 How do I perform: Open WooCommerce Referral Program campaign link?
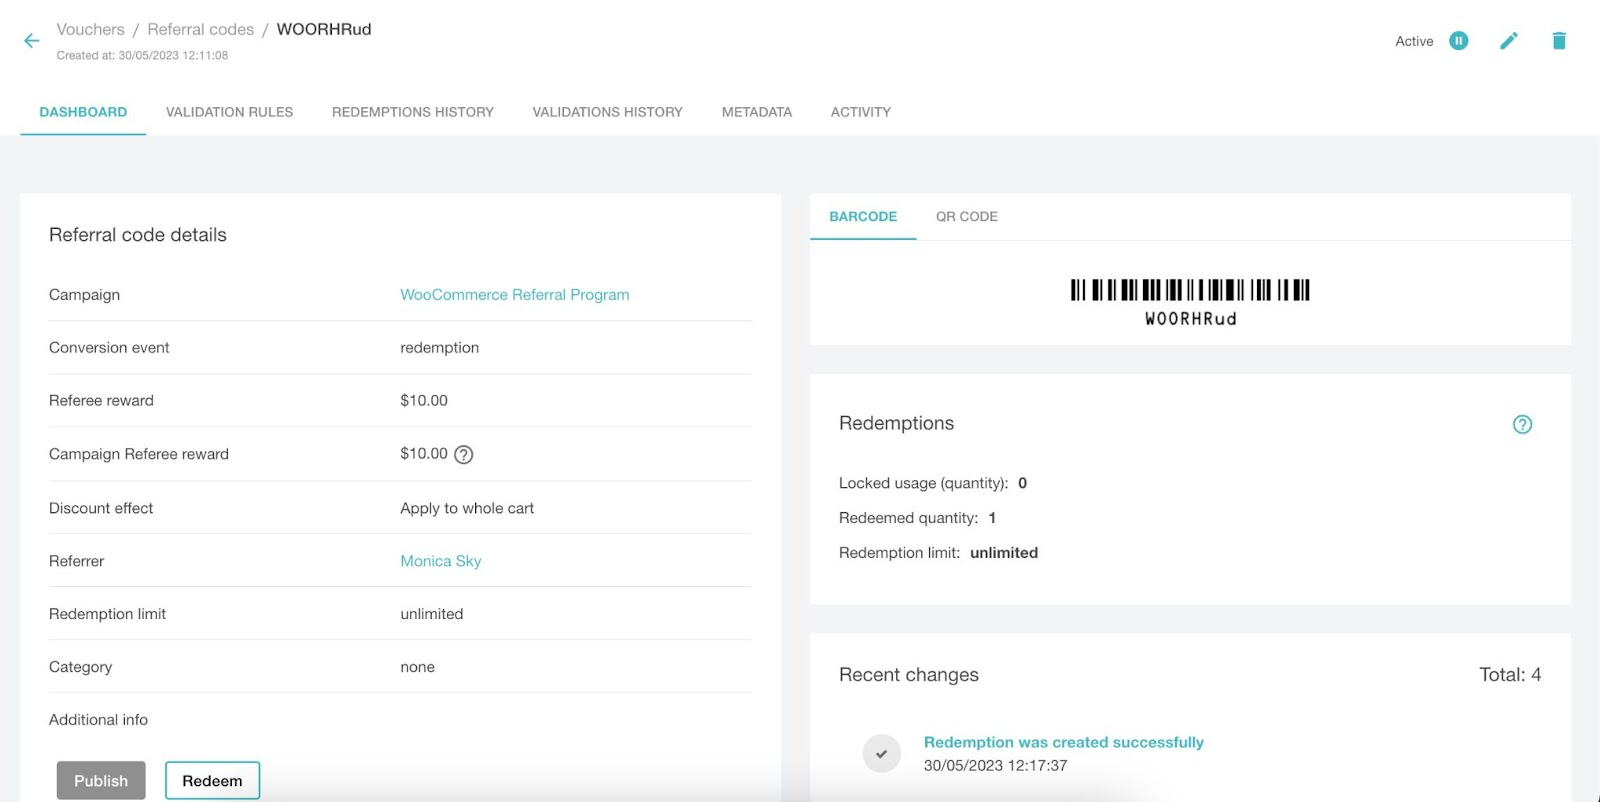click(514, 295)
